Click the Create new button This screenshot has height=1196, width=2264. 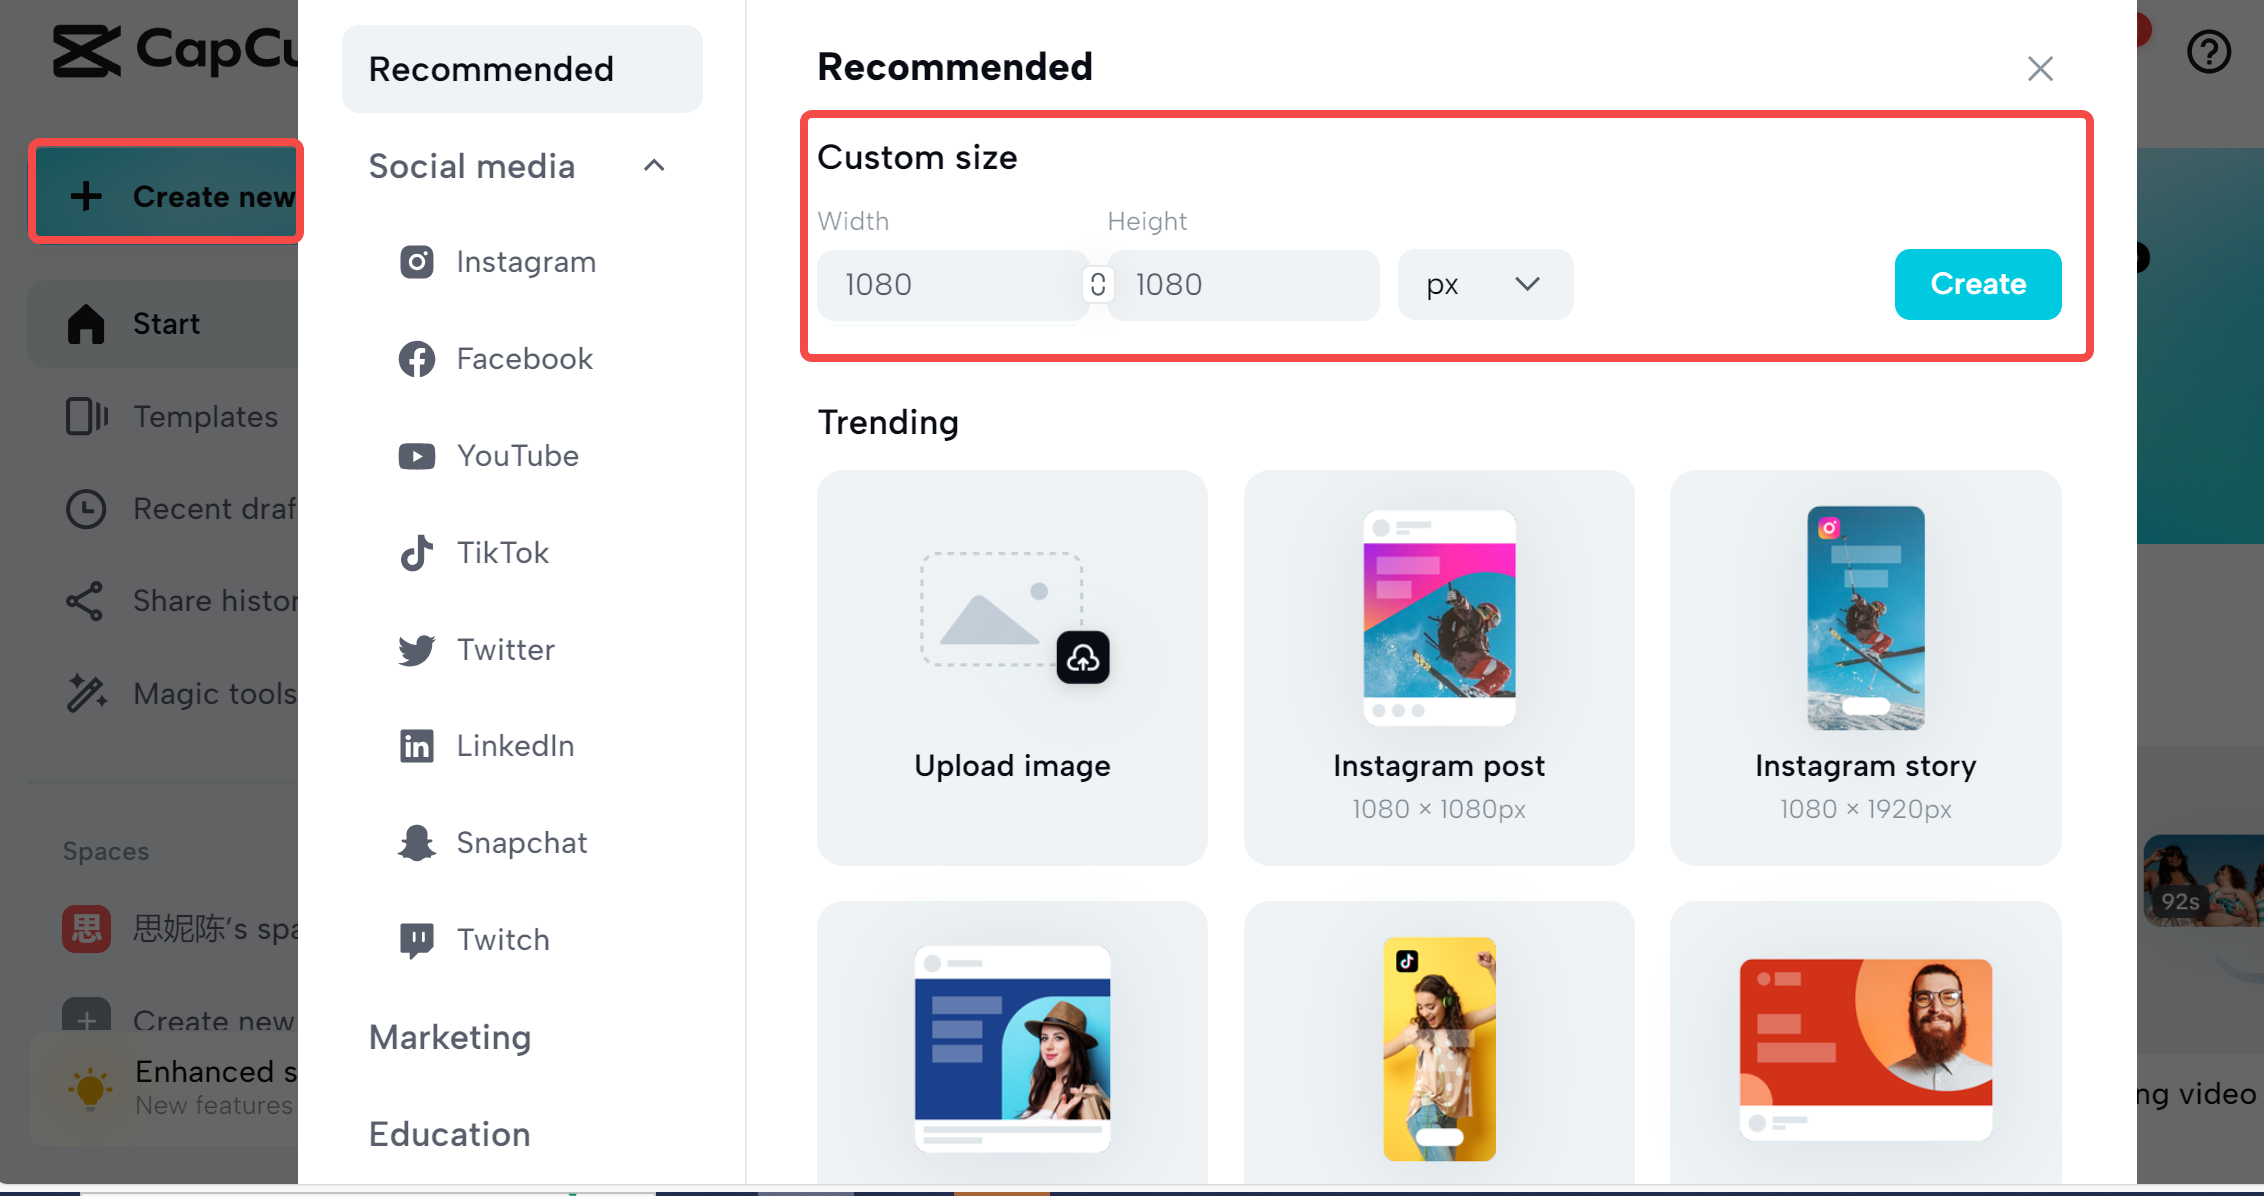pyautogui.click(x=166, y=196)
